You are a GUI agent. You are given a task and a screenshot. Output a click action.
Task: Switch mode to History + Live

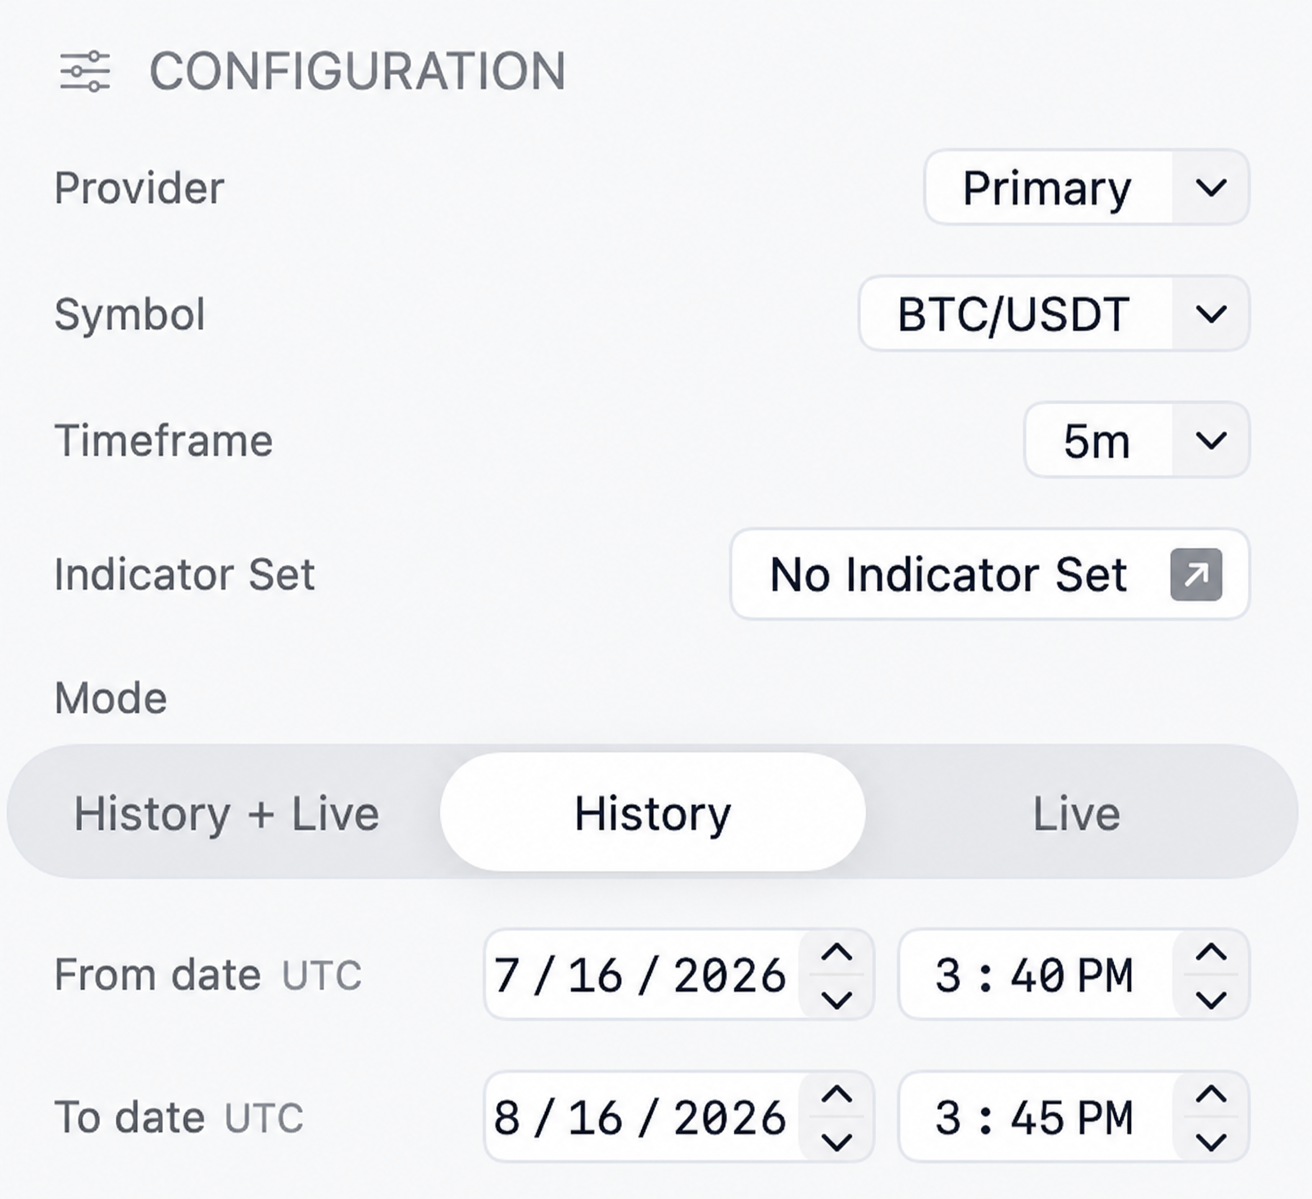pos(227,813)
